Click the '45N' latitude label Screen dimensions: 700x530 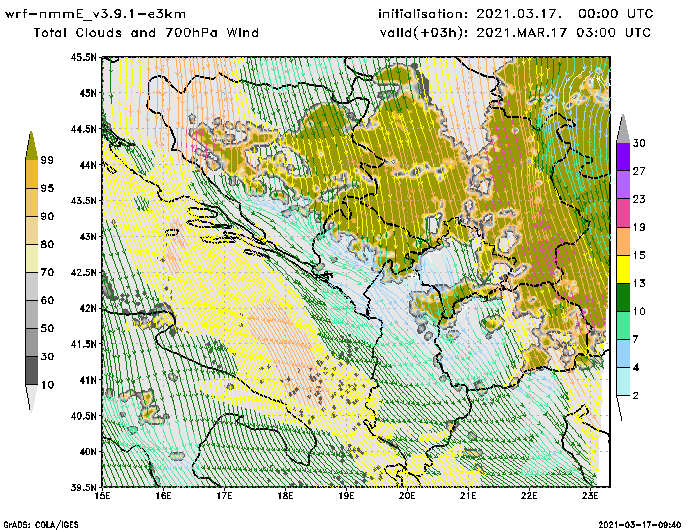tap(88, 93)
